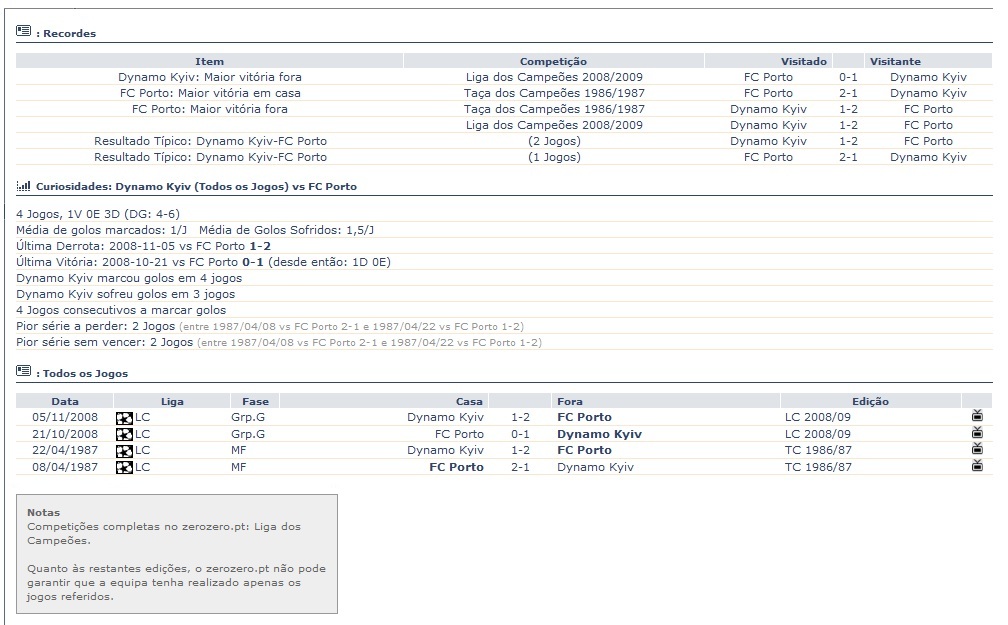This screenshot has height=625, width=1008.
Task: Click the date 21/10/2008
Action: [65, 434]
